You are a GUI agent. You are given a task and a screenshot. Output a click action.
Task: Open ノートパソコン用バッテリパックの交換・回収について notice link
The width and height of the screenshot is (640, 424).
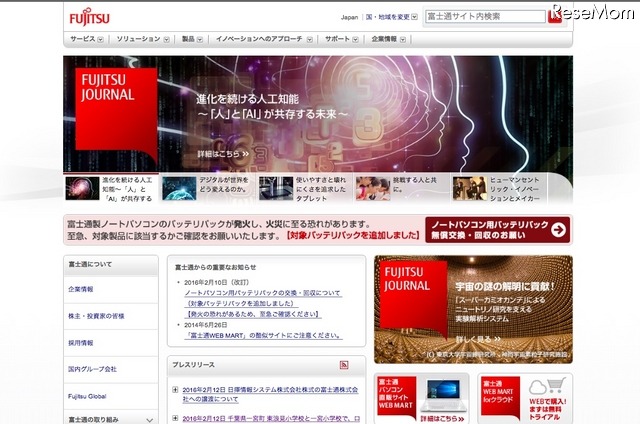[263, 293]
